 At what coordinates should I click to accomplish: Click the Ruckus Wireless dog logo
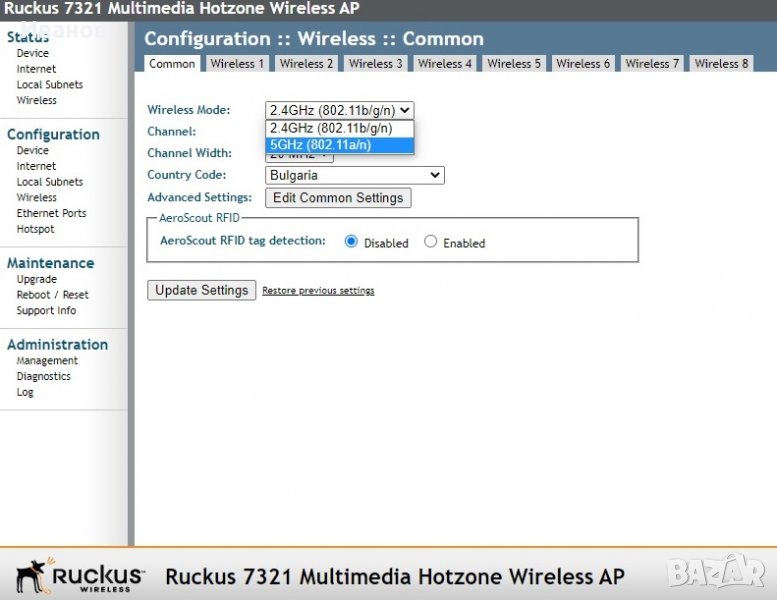pos(80,576)
